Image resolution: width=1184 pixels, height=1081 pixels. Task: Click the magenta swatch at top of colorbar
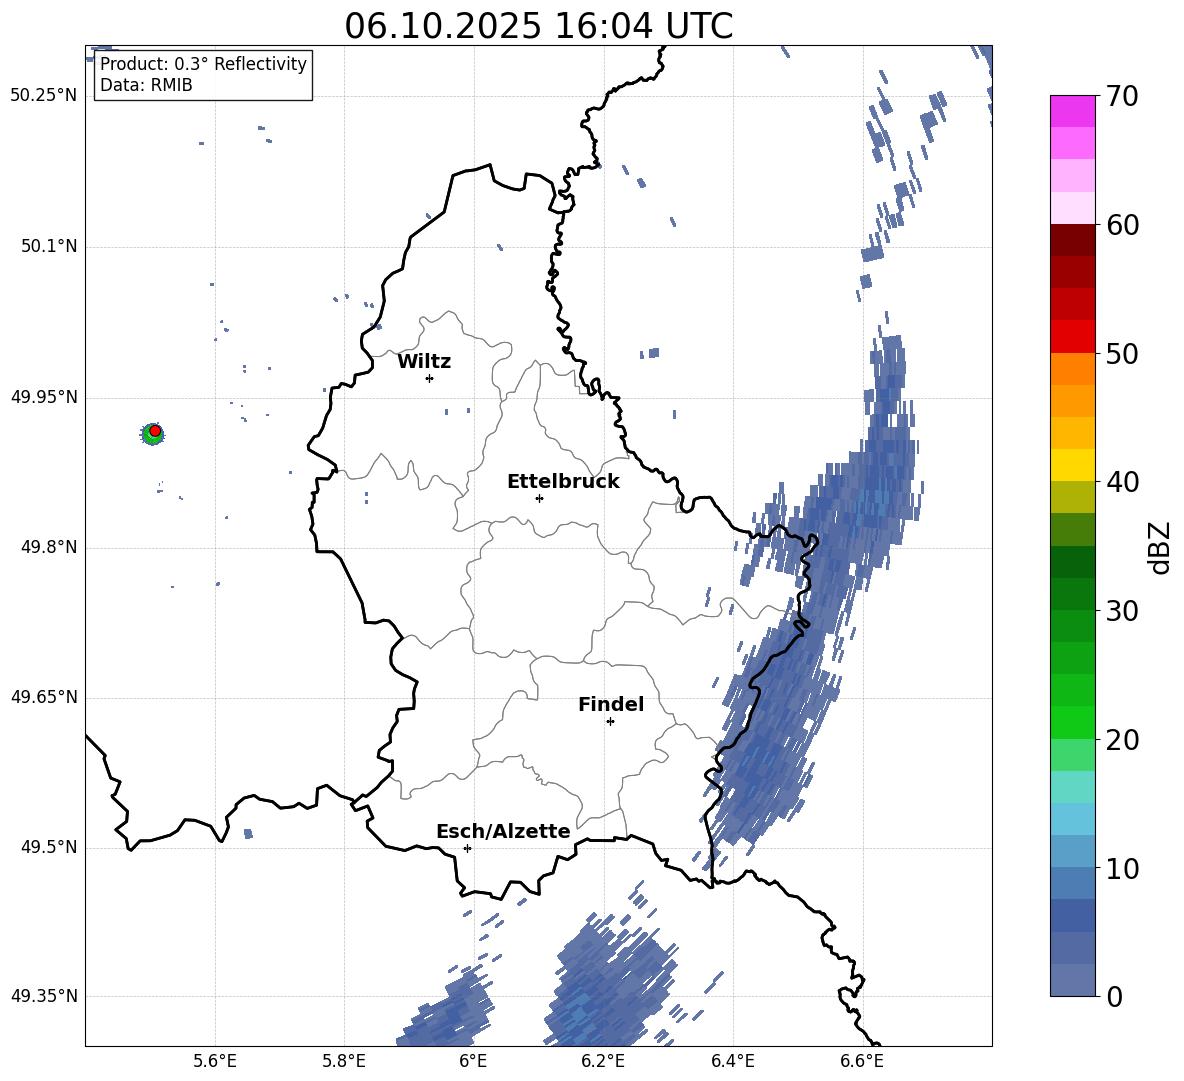tap(1072, 112)
